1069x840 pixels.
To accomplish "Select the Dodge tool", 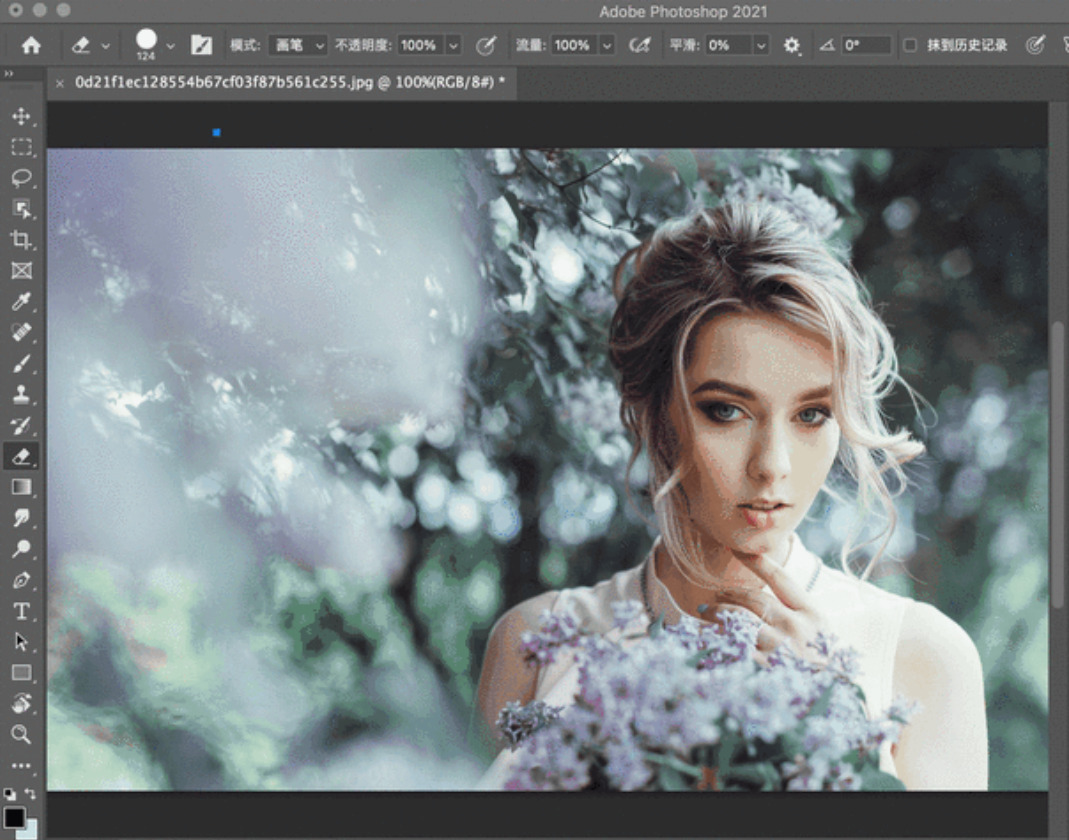I will [x=21, y=549].
